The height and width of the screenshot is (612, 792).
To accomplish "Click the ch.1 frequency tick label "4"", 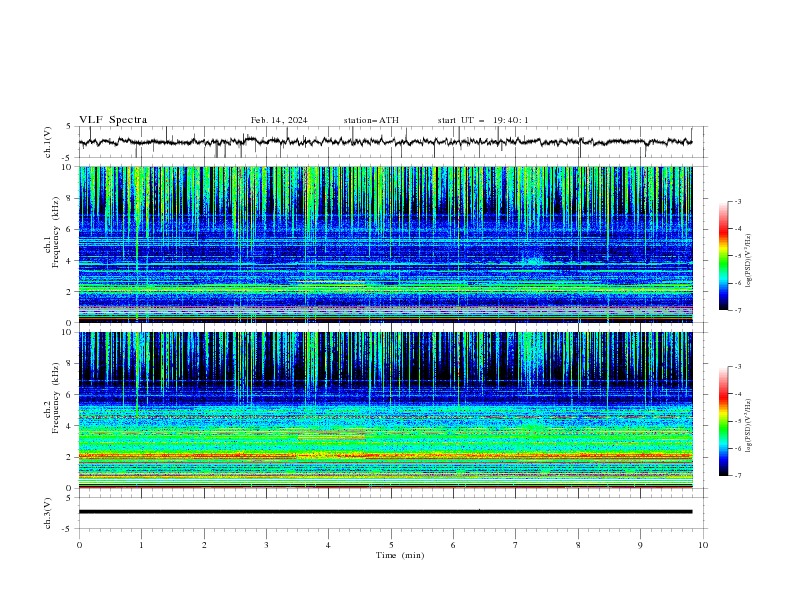I will 70,261.
